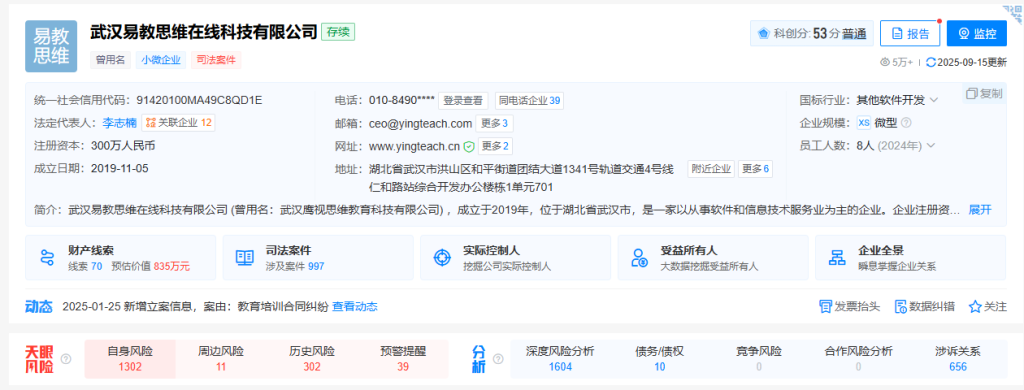Open the 实际控制人 card
Image resolution: width=1024 pixels, height=390 pixels.
point(515,257)
